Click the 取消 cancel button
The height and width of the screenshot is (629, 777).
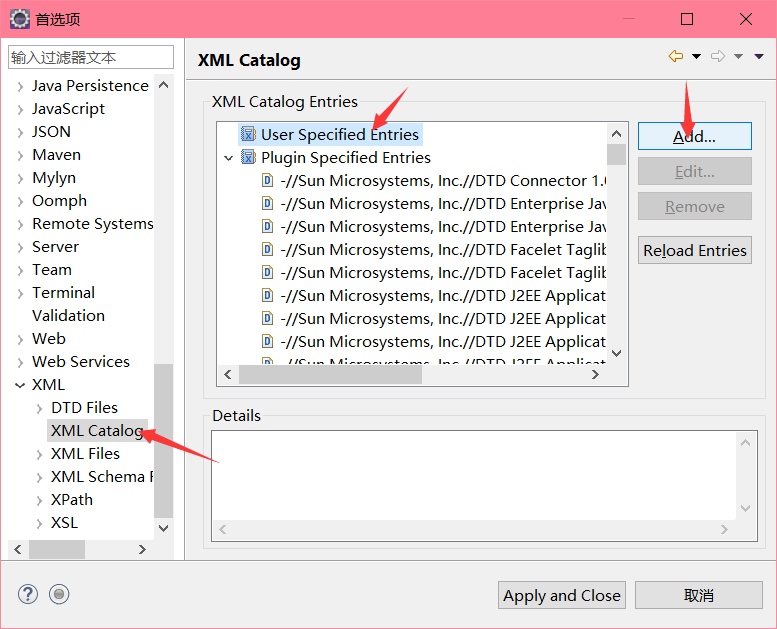pos(699,595)
